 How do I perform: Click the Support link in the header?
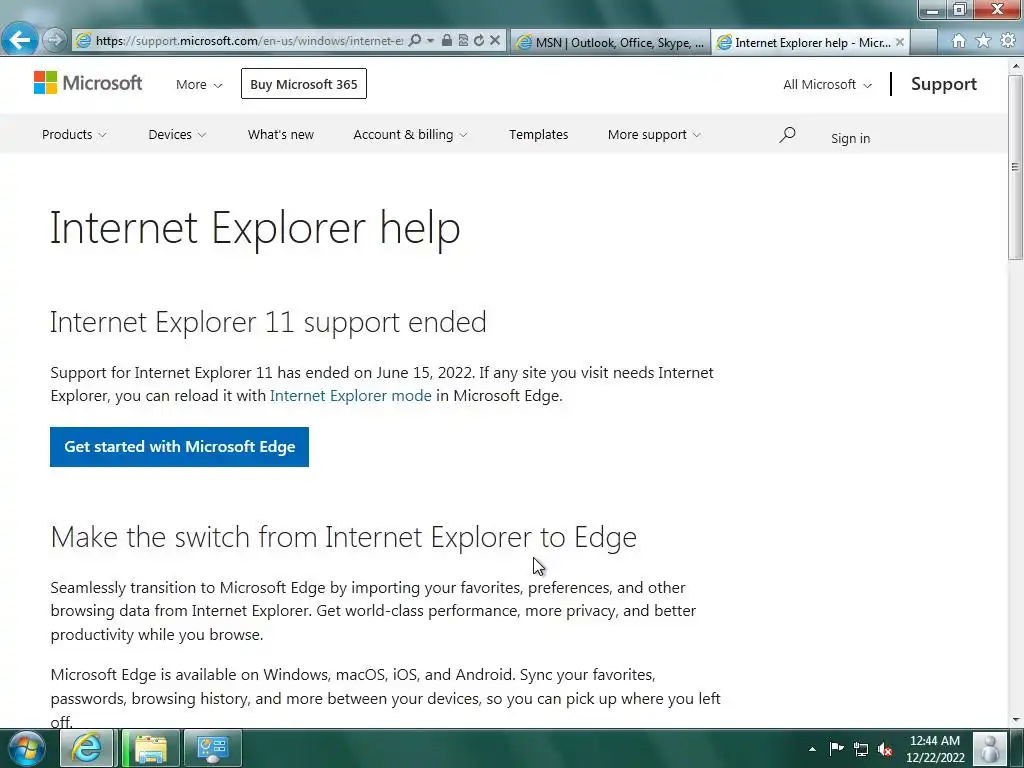(x=944, y=84)
